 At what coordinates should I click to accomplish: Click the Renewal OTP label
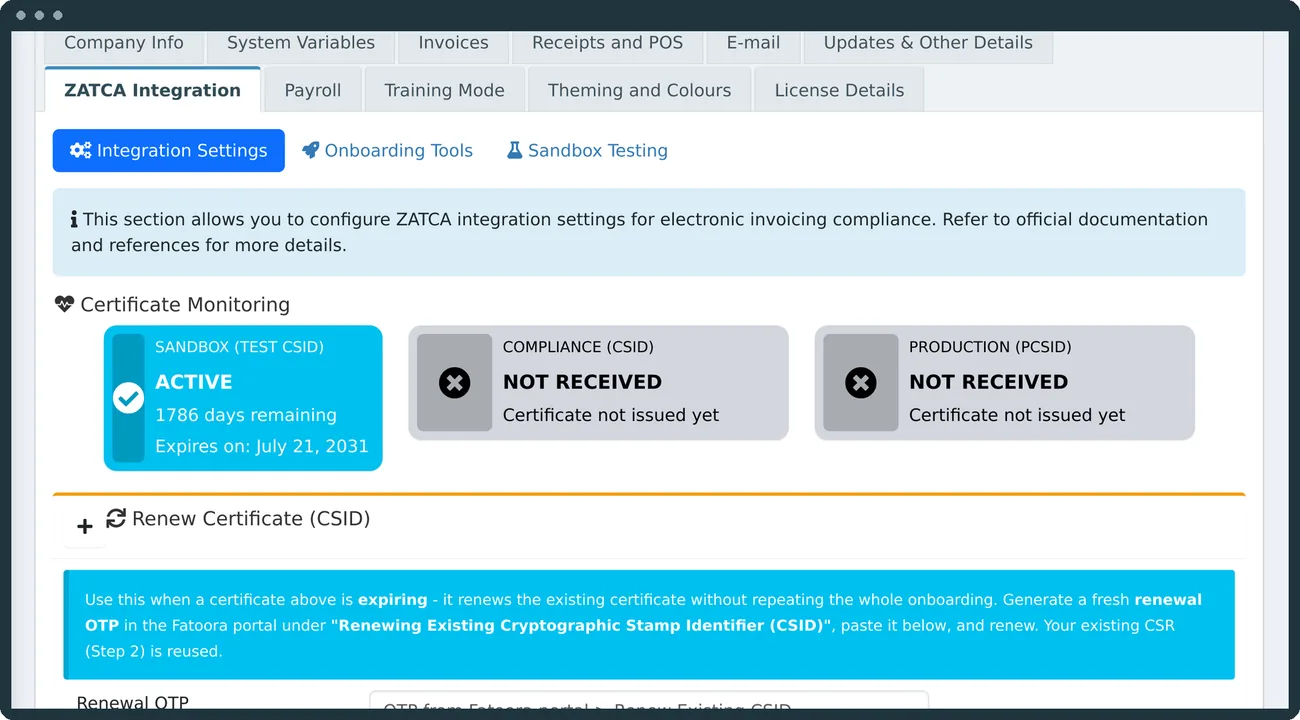[x=133, y=703]
